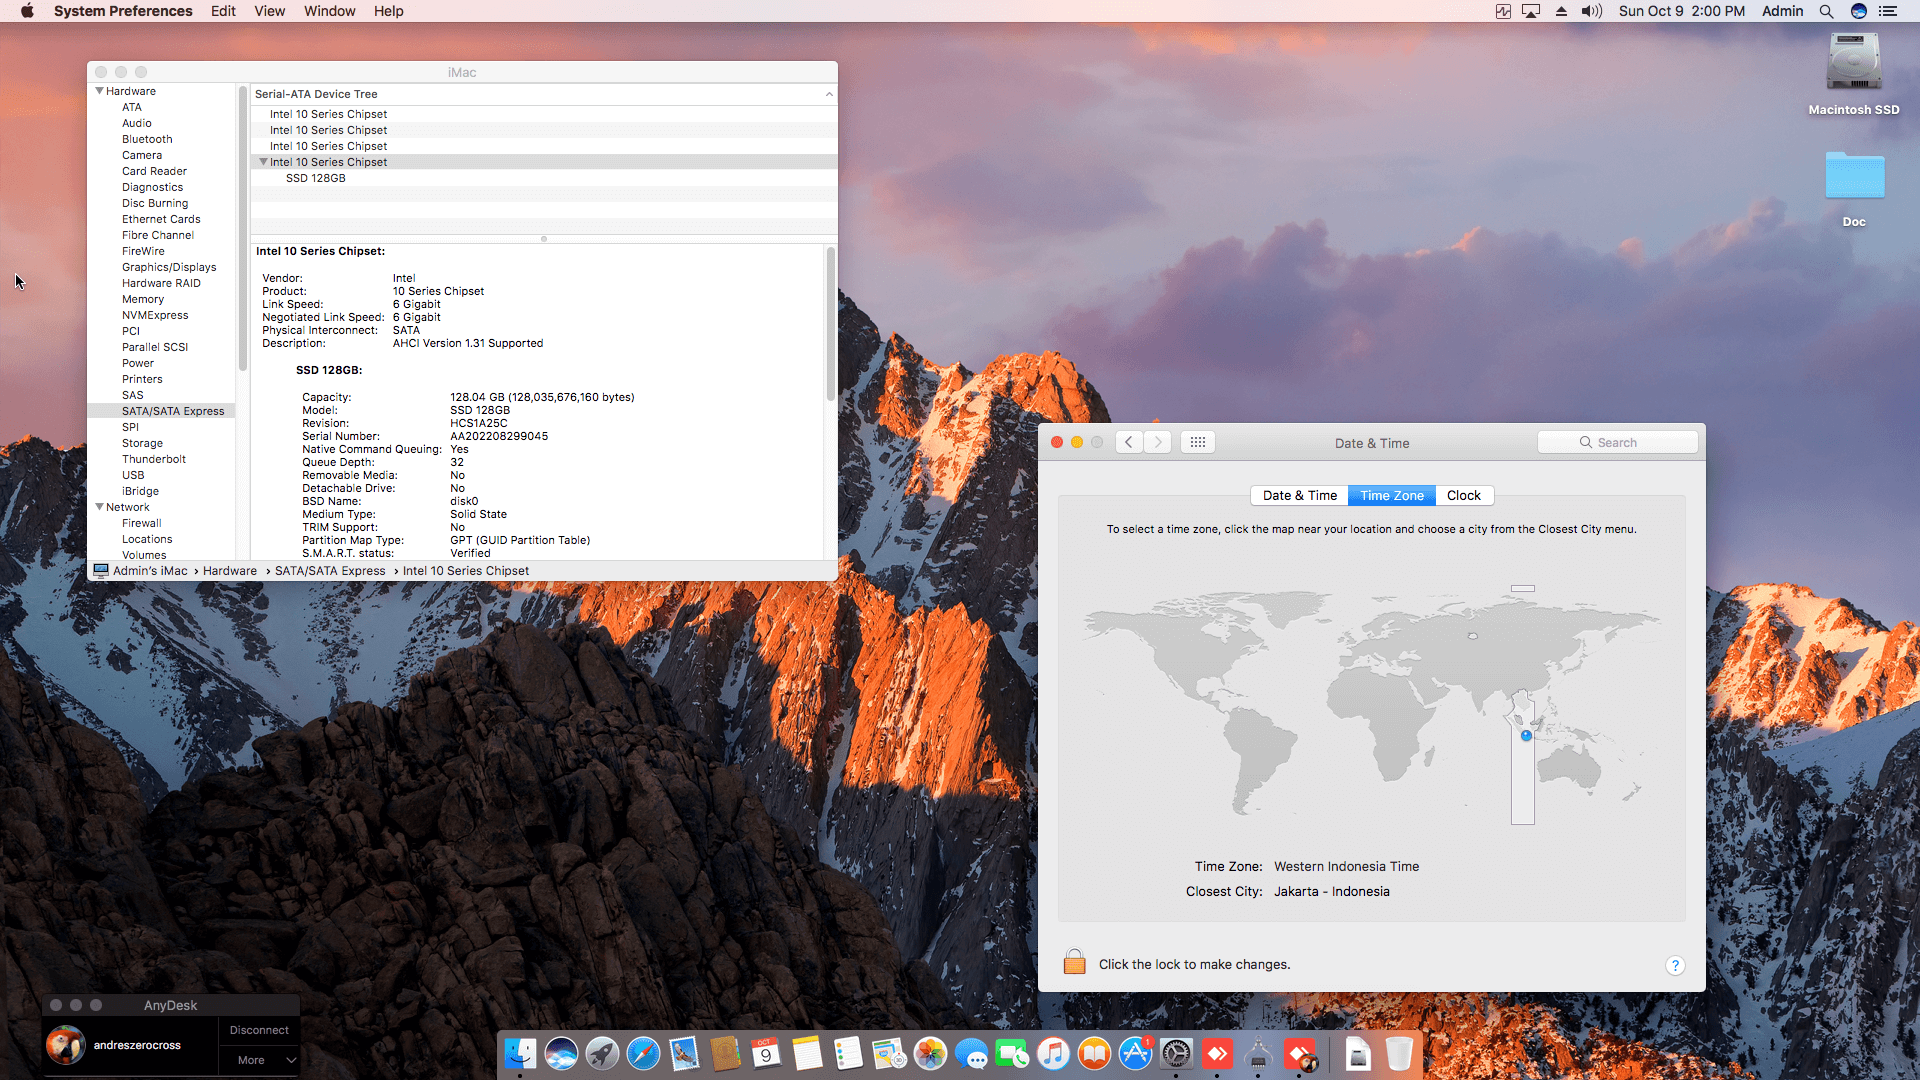Select SSD 128GB in the device tree
1920x1080 pixels.
point(315,178)
